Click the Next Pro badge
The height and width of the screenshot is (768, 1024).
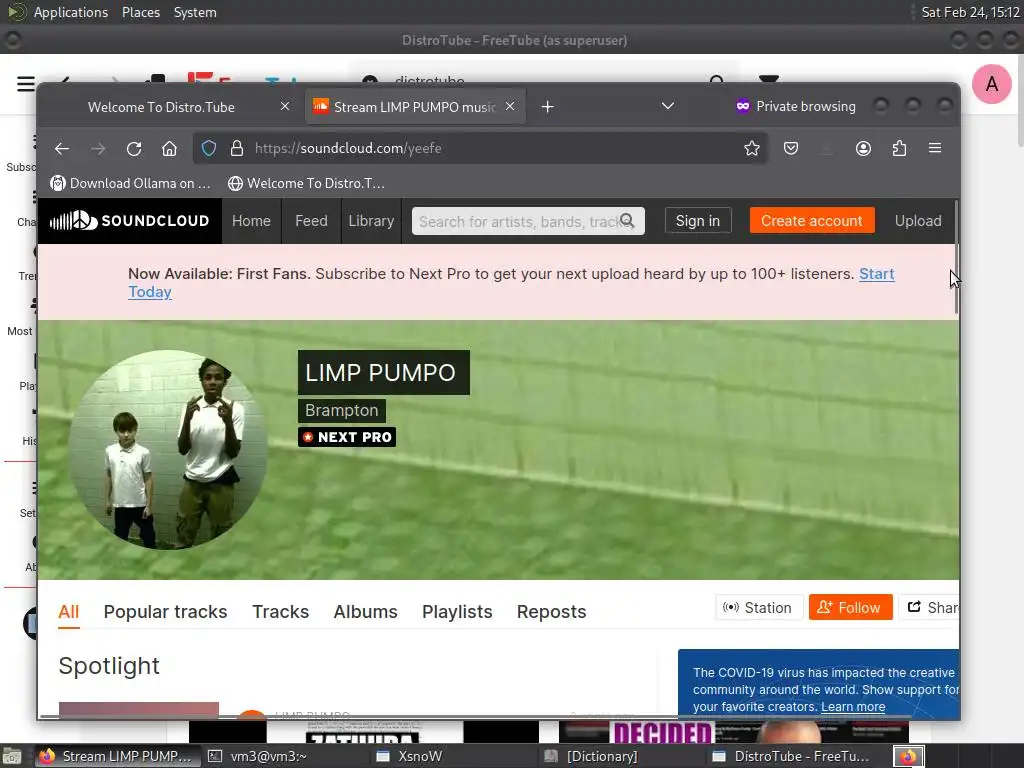tap(347, 437)
